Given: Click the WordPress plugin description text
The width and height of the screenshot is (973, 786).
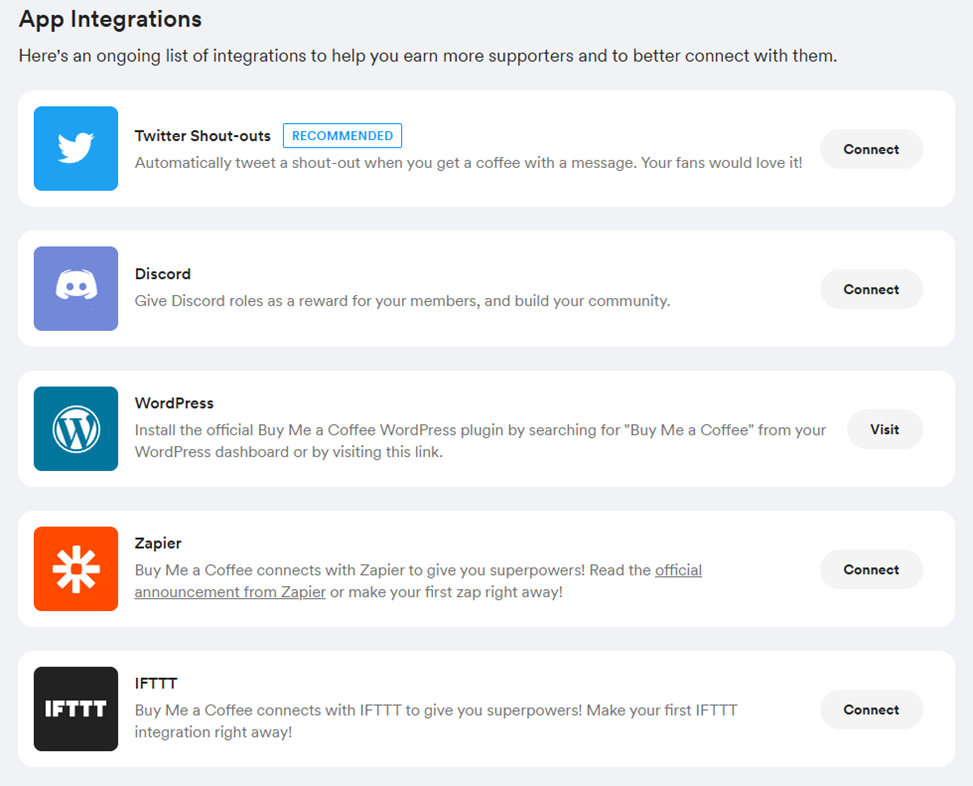Looking at the screenshot, I should click(480, 441).
